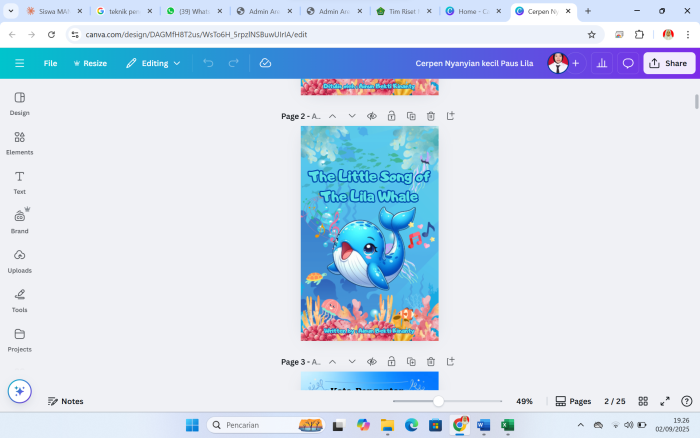
Task: Enter fullscreen presentation mode
Action: pos(665,401)
